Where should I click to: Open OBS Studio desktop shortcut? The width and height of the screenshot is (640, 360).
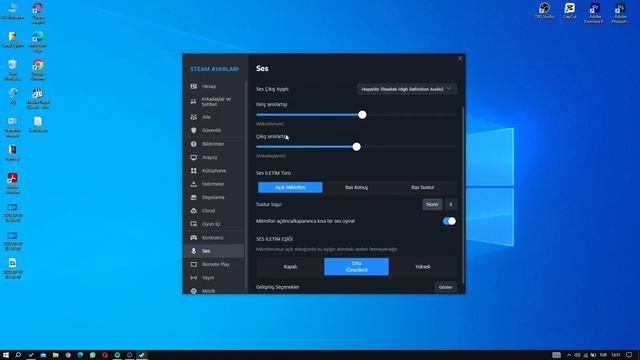(544, 11)
